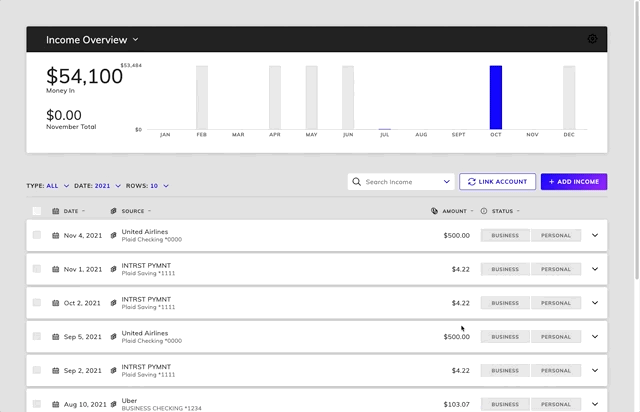
Task: Click the Link Account button
Action: [497, 182]
